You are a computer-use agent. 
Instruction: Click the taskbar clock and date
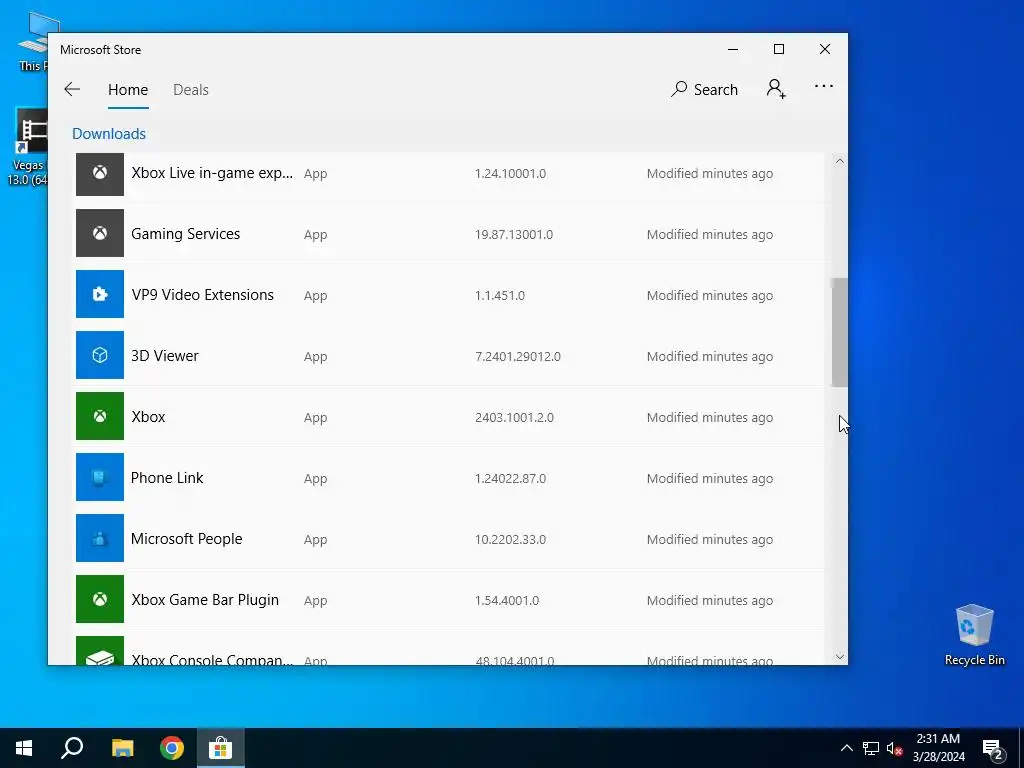point(938,748)
